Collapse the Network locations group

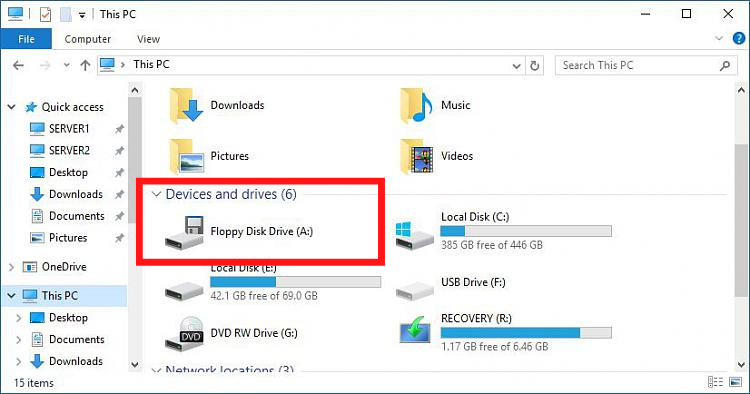tap(156, 370)
